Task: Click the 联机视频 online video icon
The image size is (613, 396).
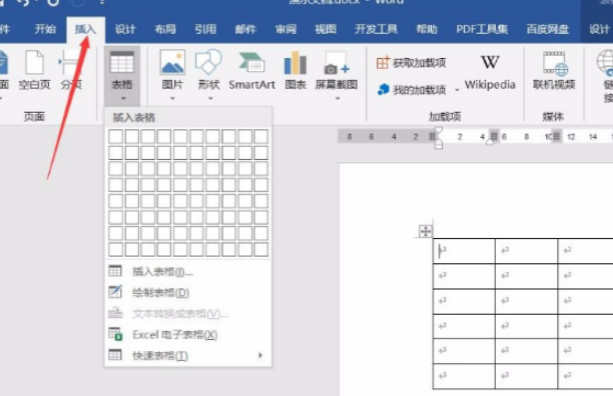Action: (x=554, y=63)
